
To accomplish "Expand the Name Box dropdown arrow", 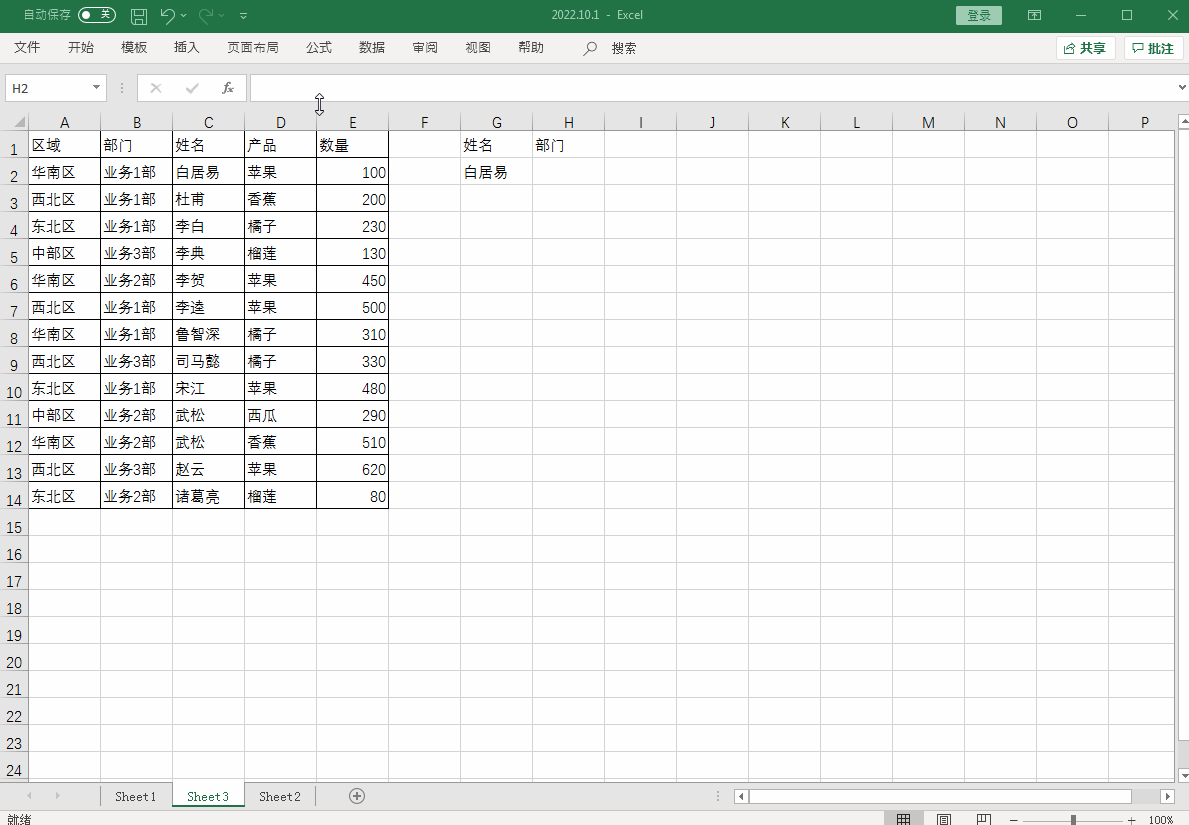I will 96,88.
